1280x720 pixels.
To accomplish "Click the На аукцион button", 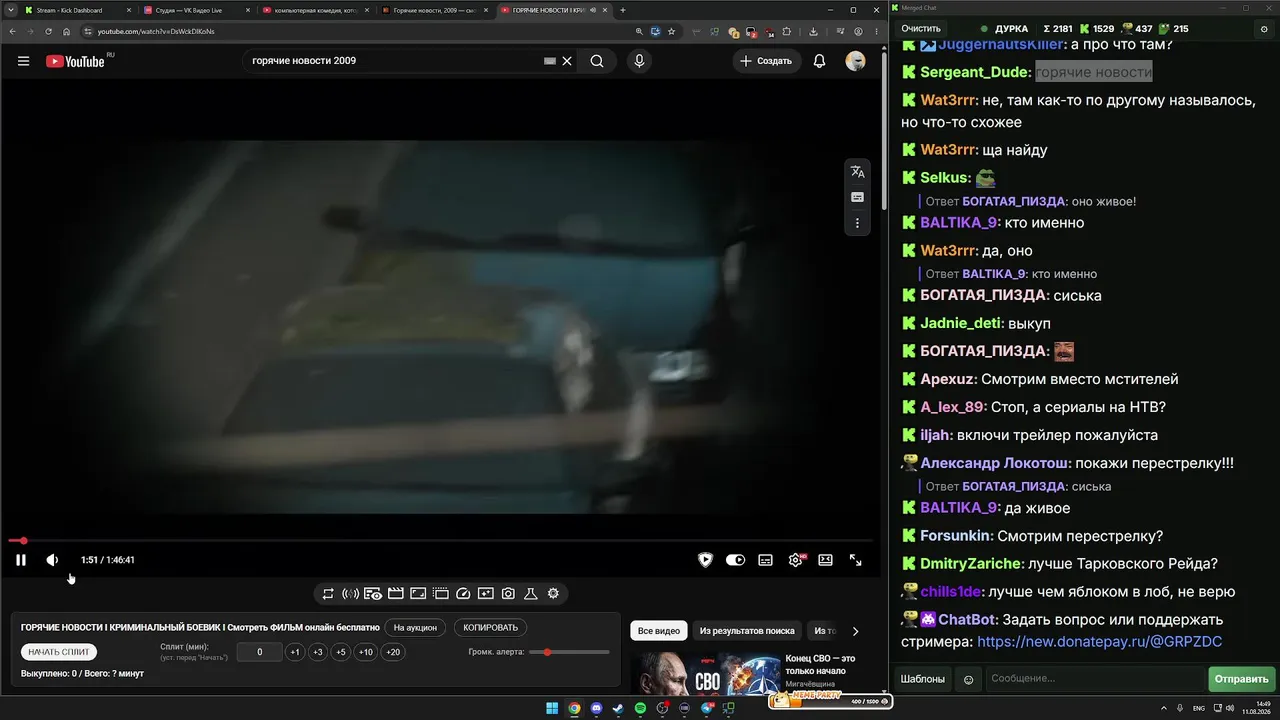I will (x=415, y=628).
